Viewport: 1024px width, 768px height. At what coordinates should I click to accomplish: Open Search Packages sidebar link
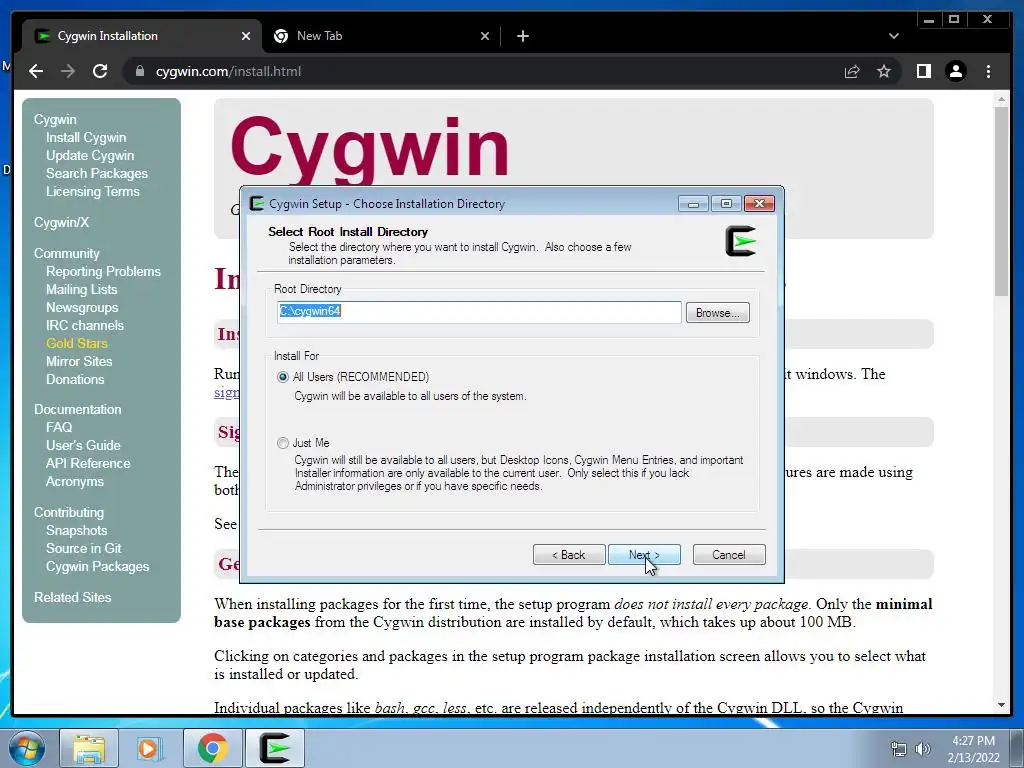pyautogui.click(x=97, y=173)
